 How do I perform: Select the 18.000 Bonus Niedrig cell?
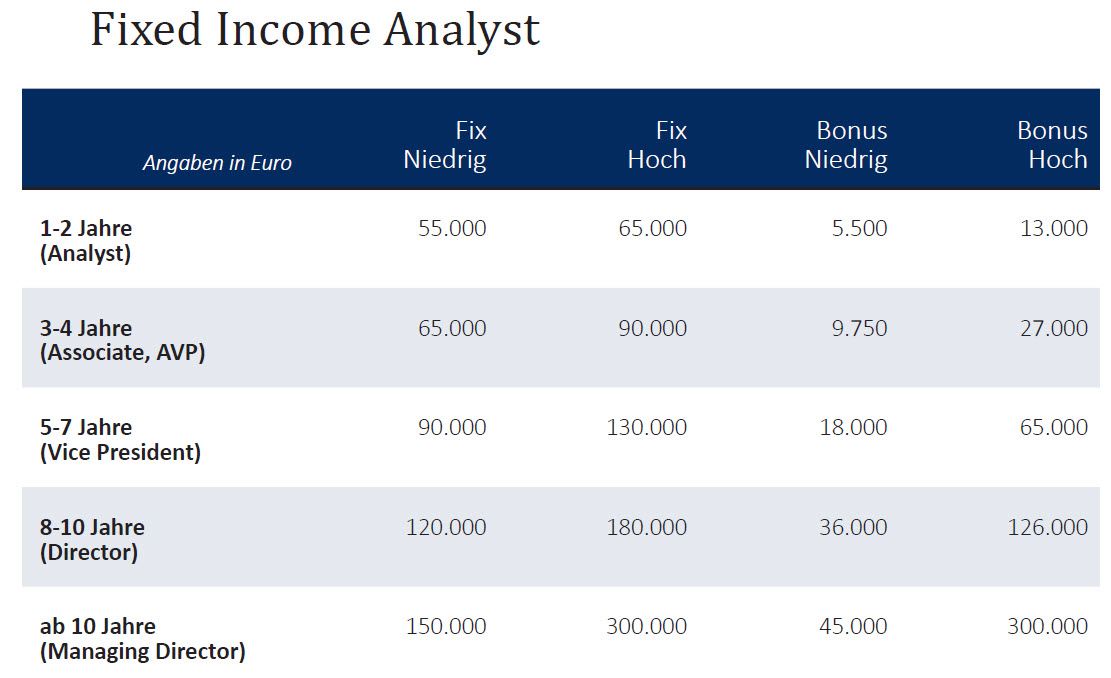853,427
